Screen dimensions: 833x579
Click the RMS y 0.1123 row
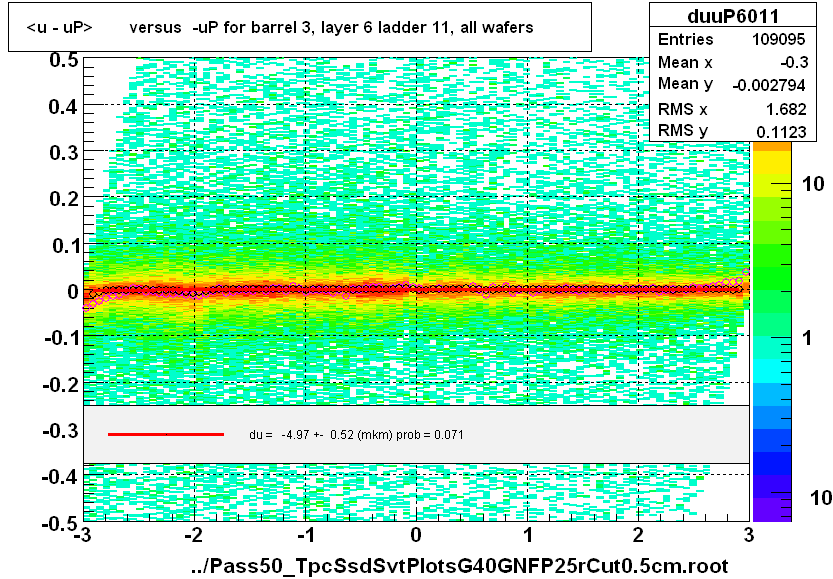[x=733, y=130]
